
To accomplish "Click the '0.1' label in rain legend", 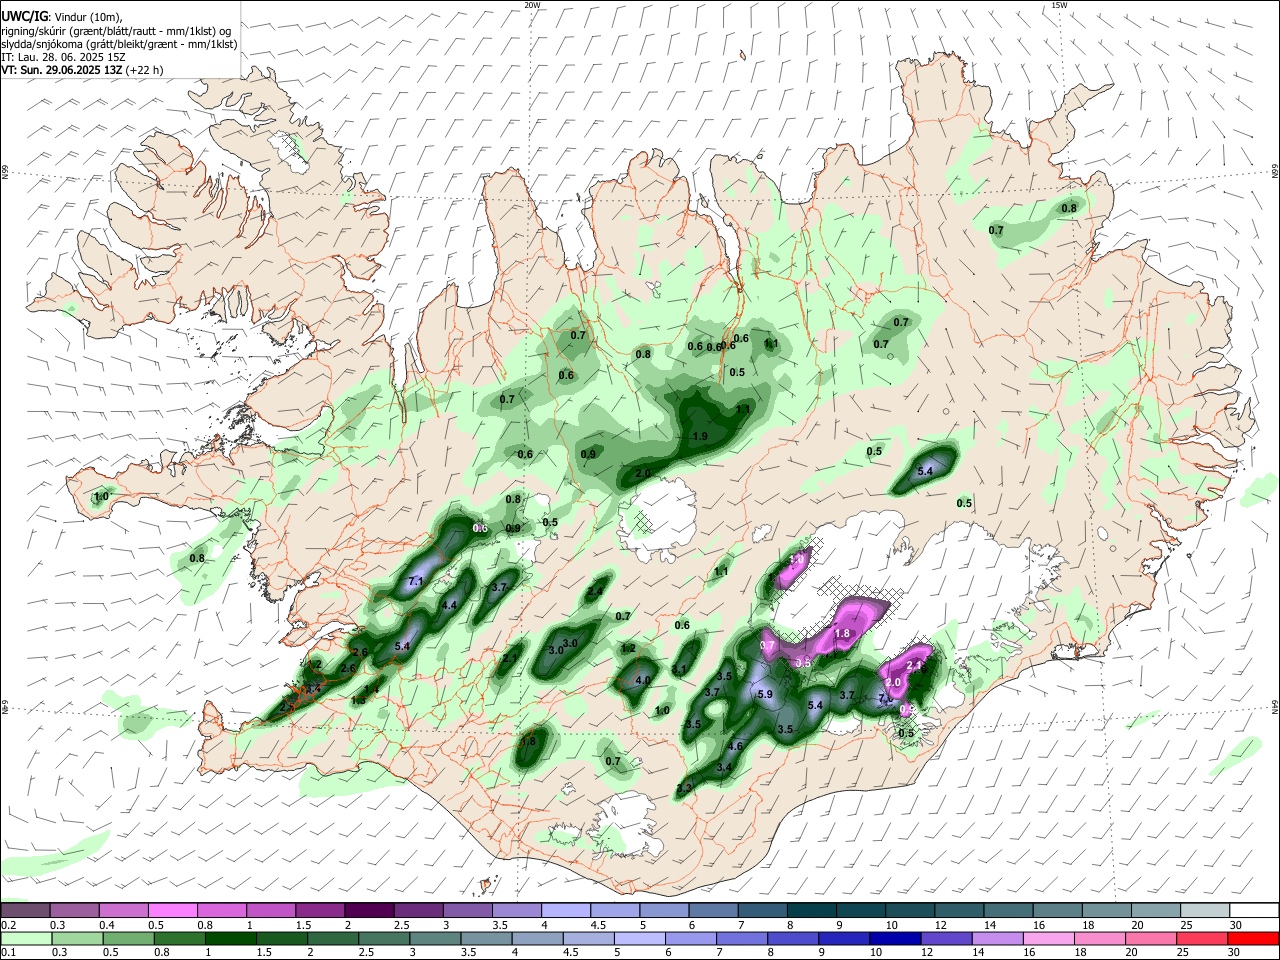I will (9, 953).
